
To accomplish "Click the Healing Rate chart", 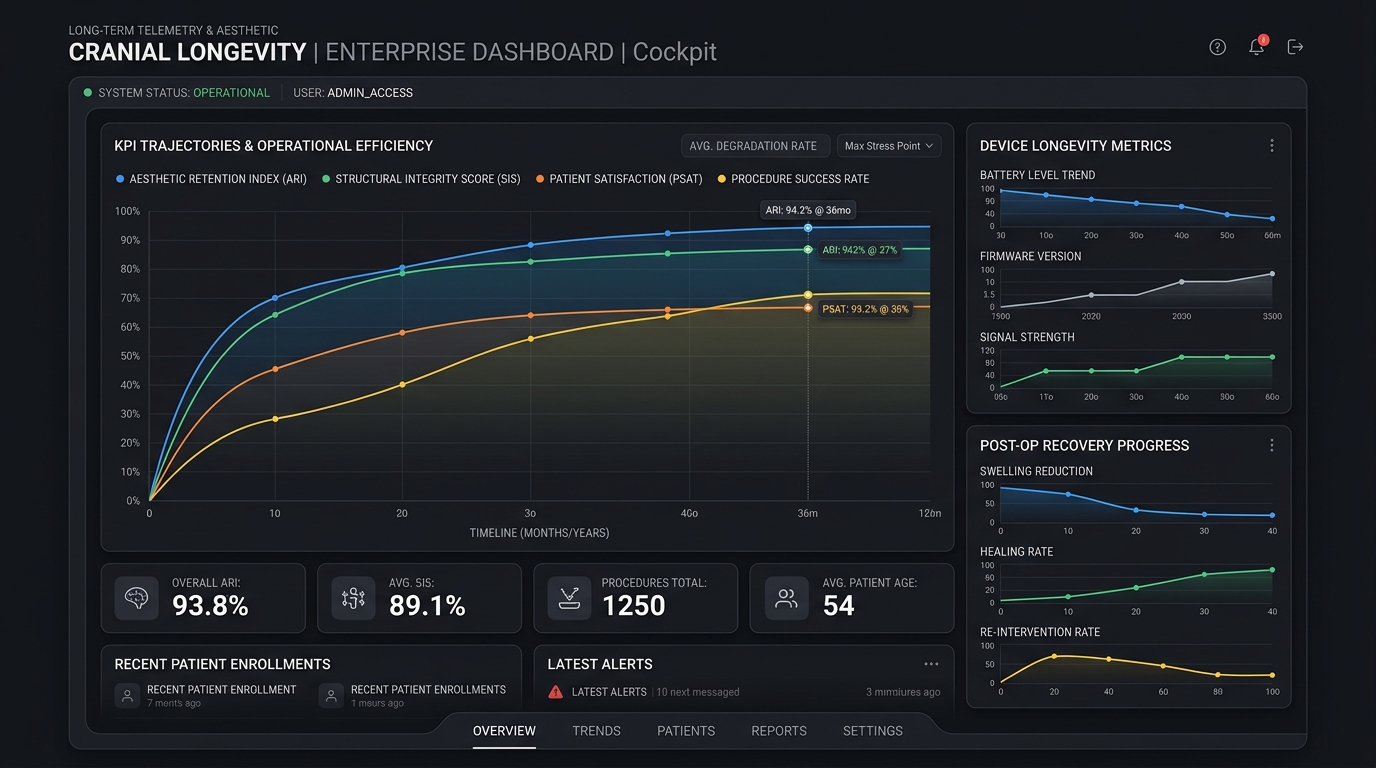I will tap(1137, 585).
